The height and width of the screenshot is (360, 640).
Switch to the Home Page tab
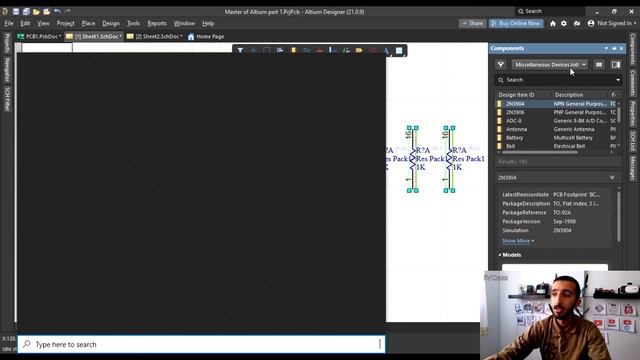(206, 37)
